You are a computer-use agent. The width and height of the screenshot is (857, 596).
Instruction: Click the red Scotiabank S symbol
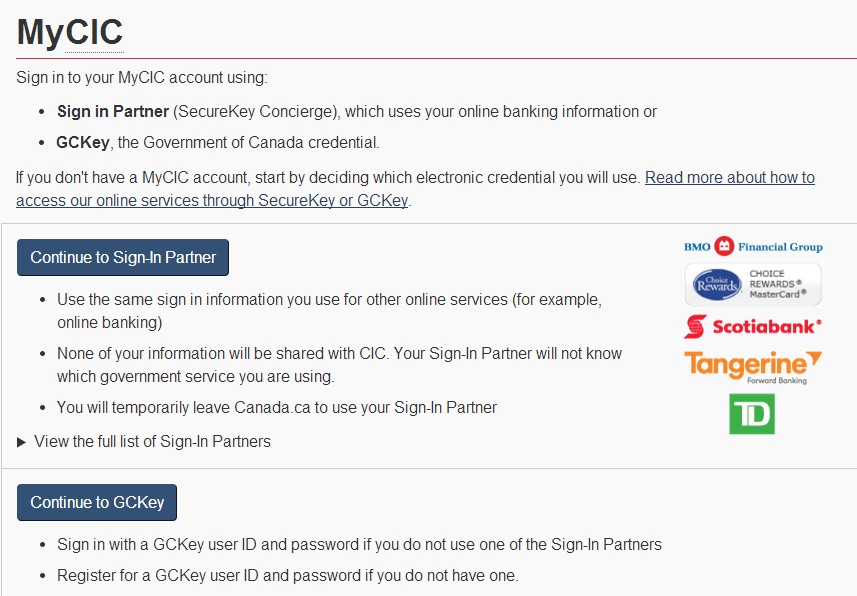(695, 327)
